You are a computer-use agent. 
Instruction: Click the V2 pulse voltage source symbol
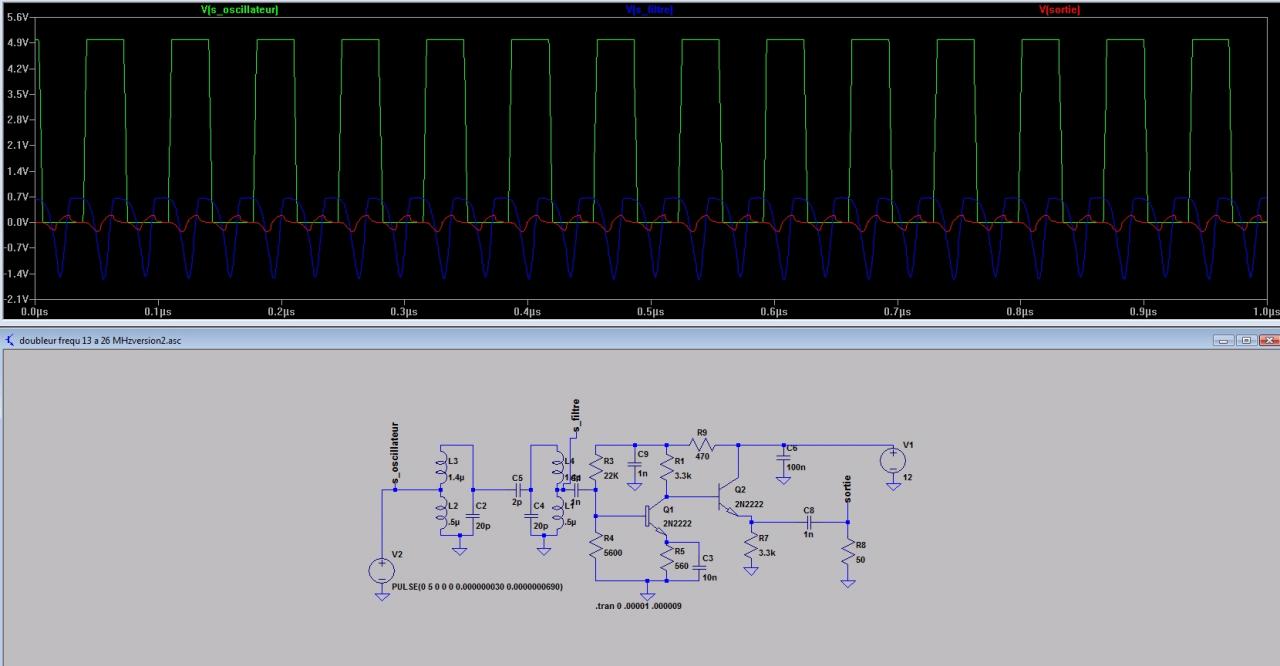[x=382, y=571]
